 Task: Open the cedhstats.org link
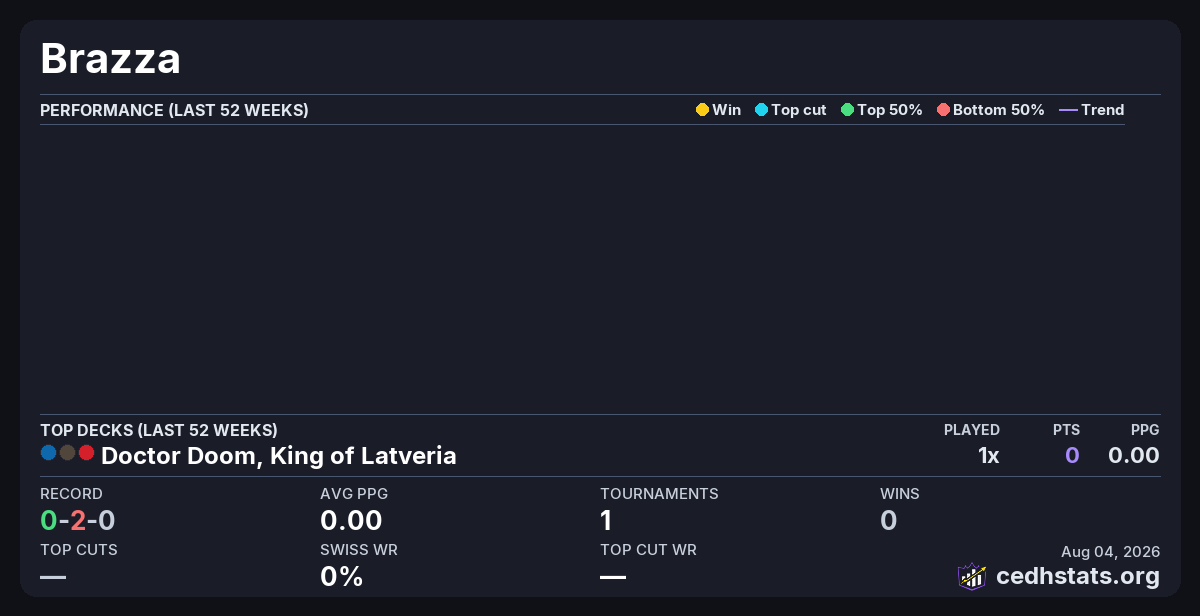click(1078, 576)
